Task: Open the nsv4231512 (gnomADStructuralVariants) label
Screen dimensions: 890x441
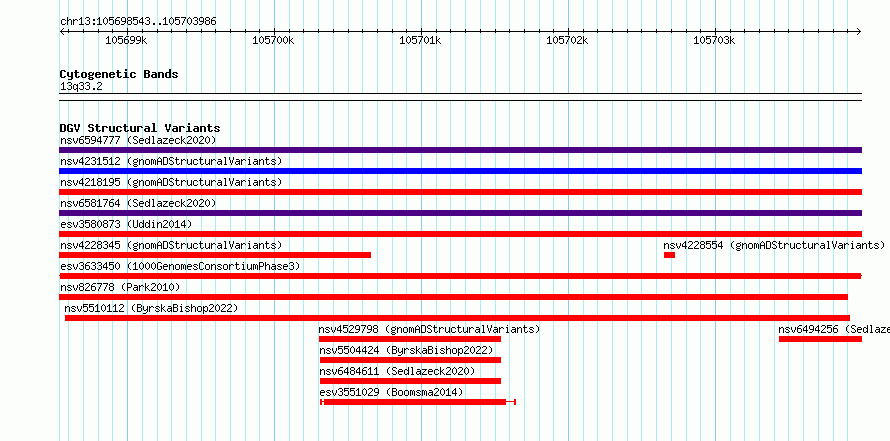Action: tap(171, 161)
